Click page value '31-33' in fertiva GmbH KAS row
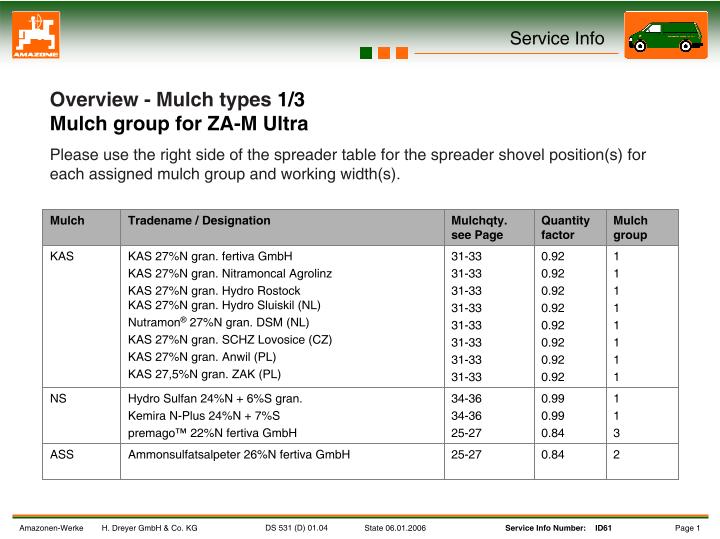Image resolution: width=720 pixels, height=539 pixels. point(466,256)
